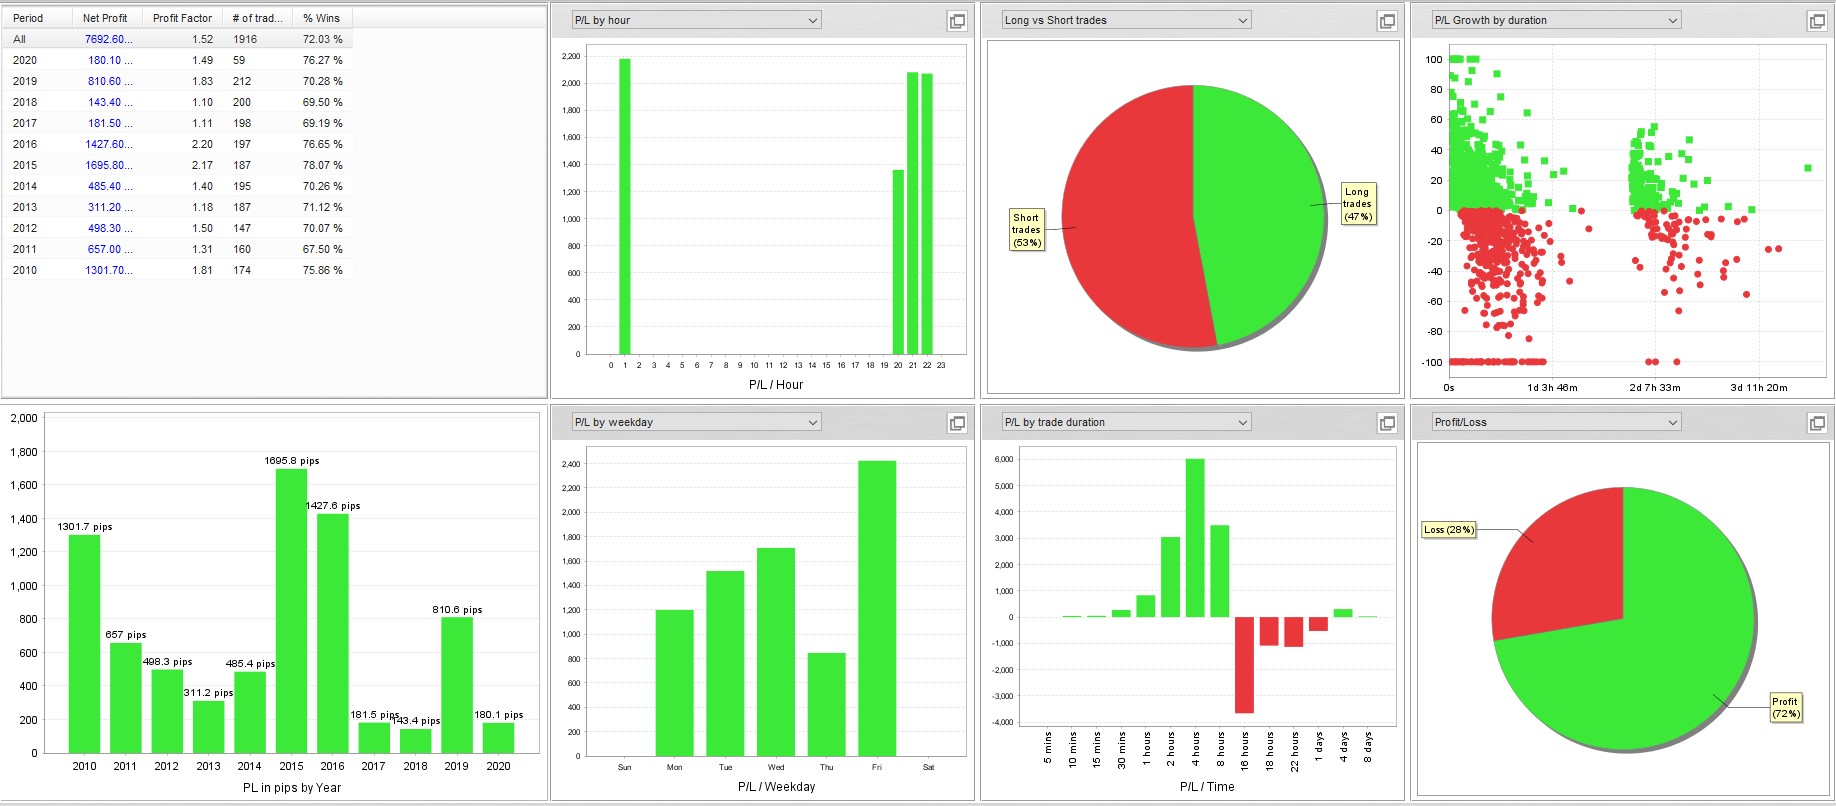The image size is (1836, 806).
Task: Maximize the P/L by hour chart panel
Action: coord(957,21)
